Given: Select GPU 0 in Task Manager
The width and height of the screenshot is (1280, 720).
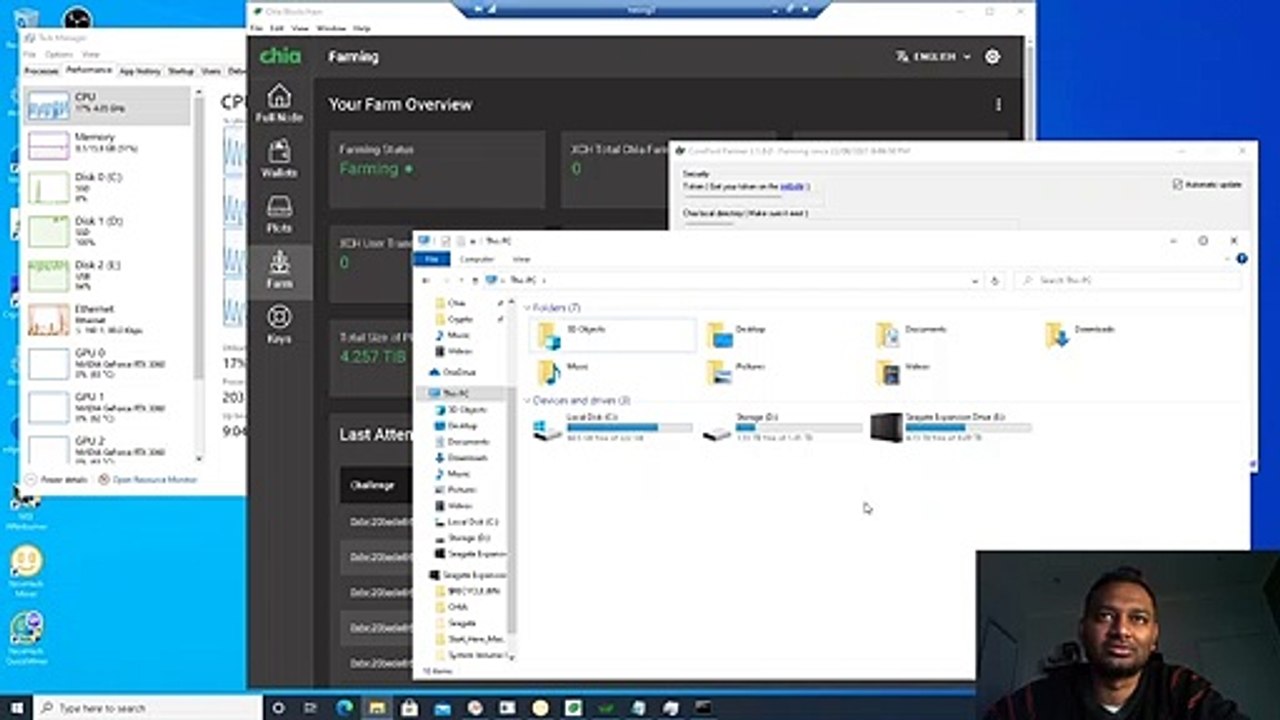Looking at the screenshot, I should [x=107, y=363].
